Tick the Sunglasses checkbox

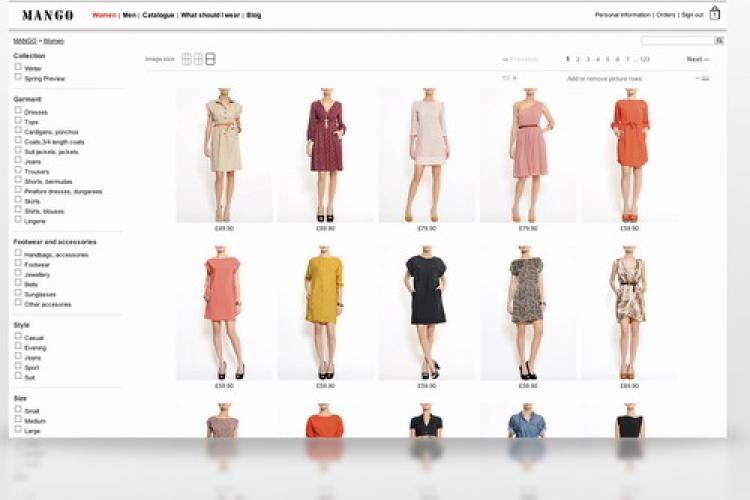18,293
